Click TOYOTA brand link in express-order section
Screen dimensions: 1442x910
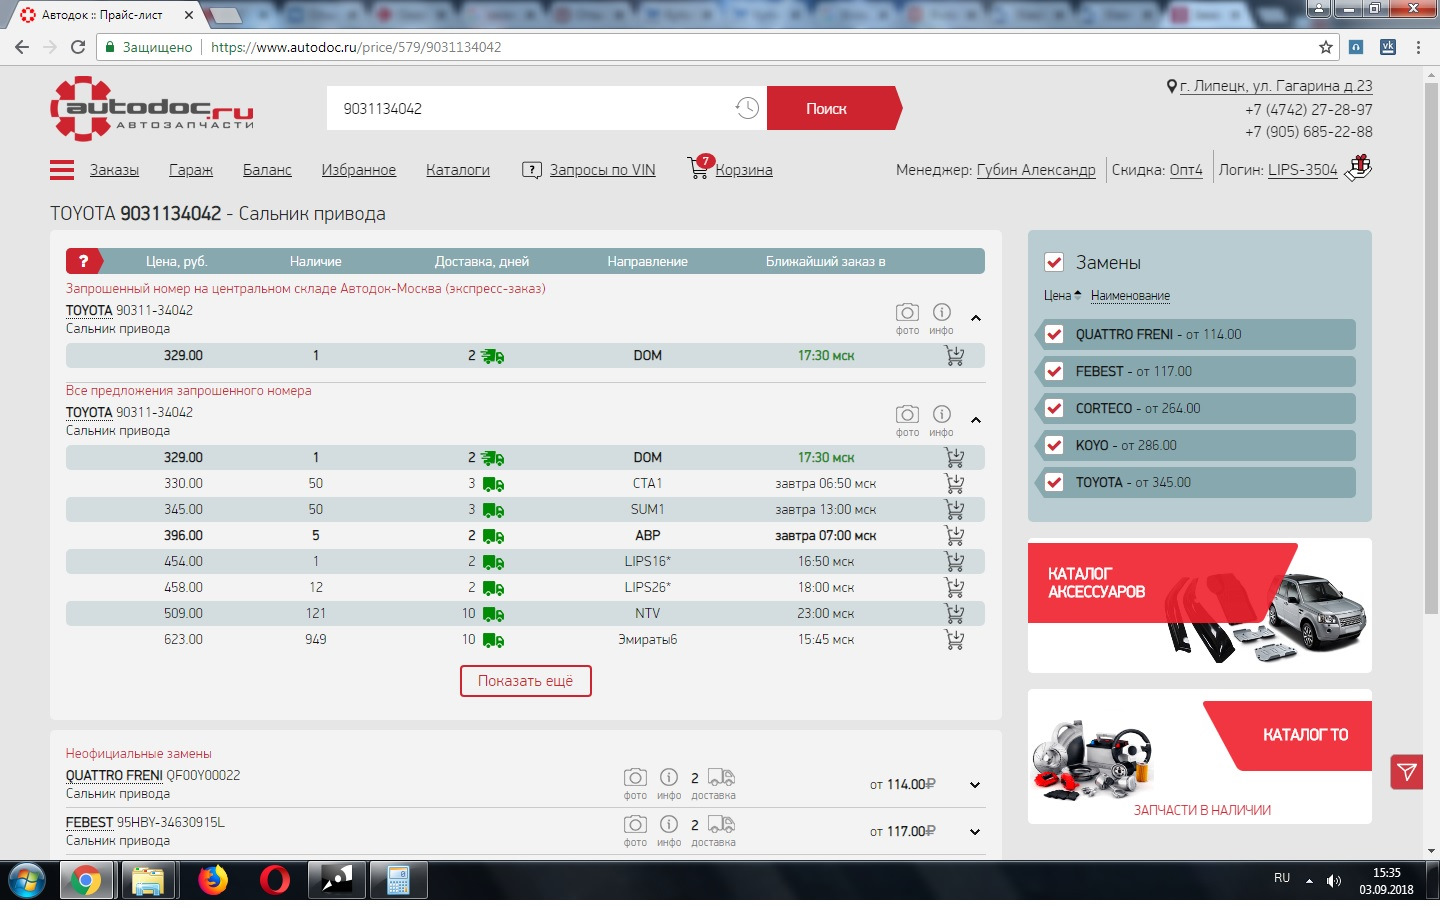click(x=89, y=311)
